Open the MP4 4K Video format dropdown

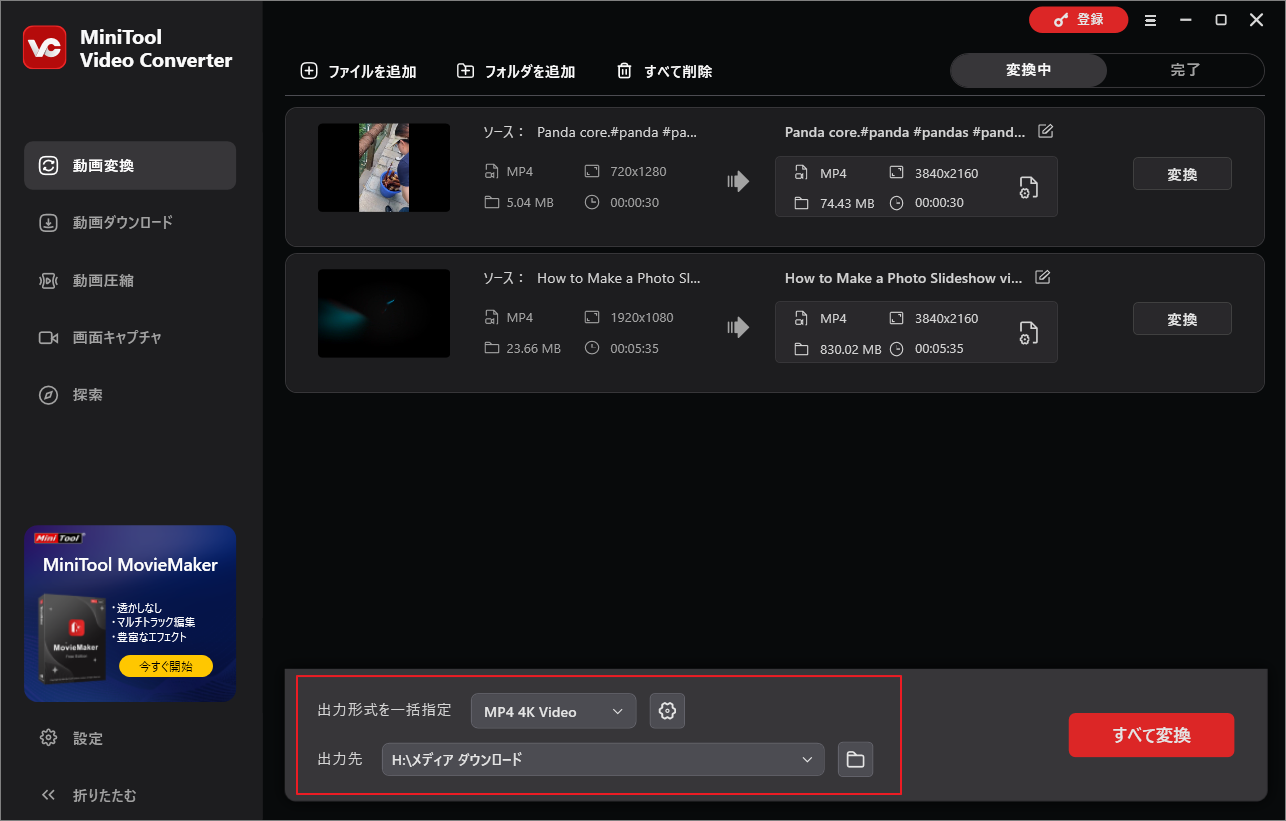tap(553, 711)
